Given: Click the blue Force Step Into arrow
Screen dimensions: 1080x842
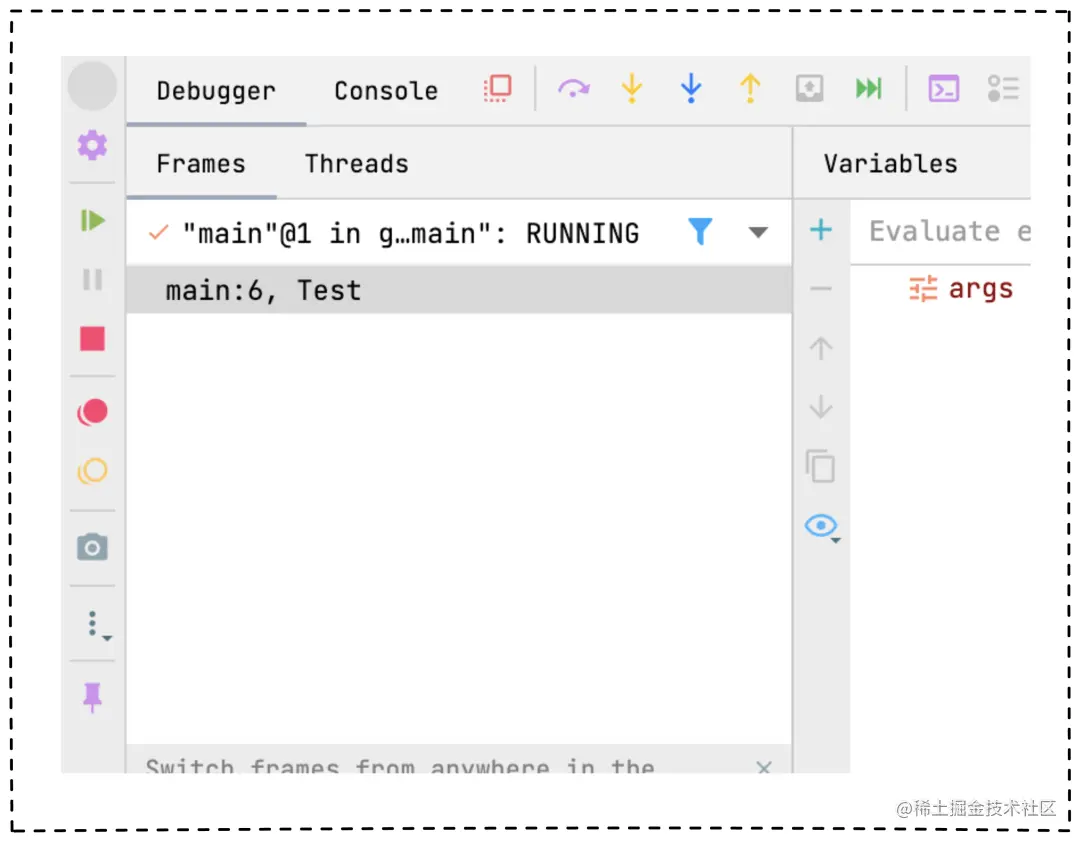Looking at the screenshot, I should point(691,88).
